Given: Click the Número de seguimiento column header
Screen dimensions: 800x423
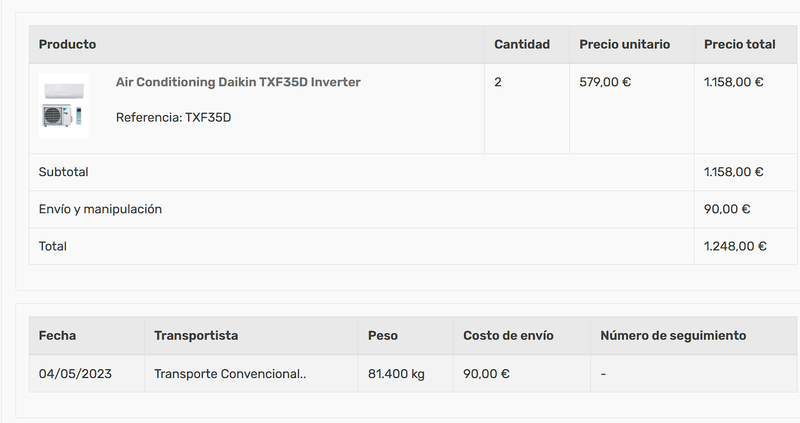Looking at the screenshot, I should (x=673, y=335).
